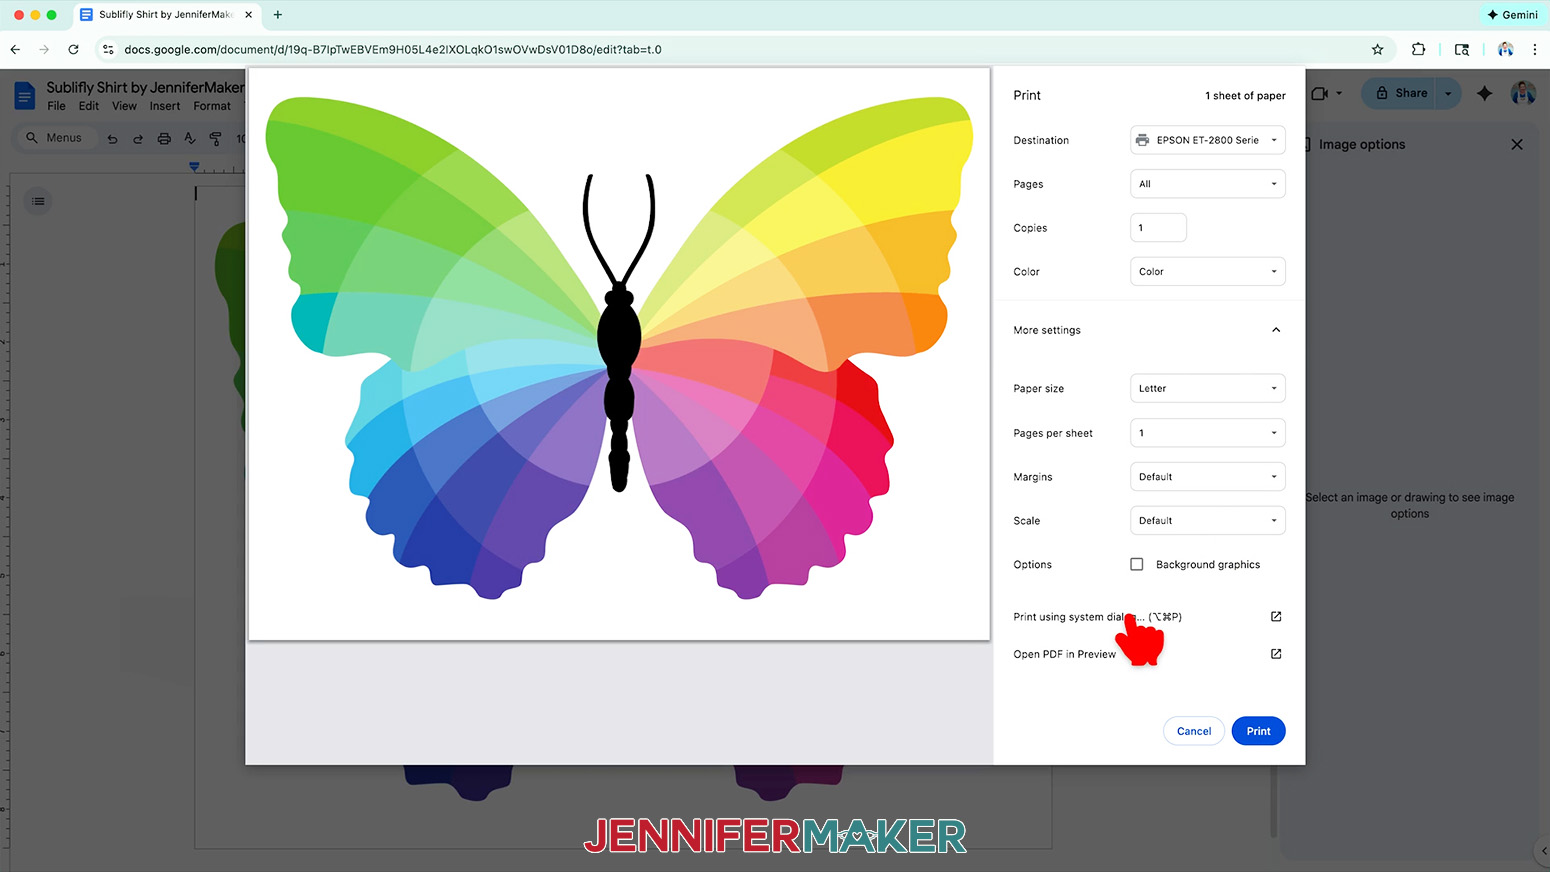Viewport: 1550px width, 872px height.
Task: Select the Sublifly Shirt browser tab
Action: click(x=166, y=14)
